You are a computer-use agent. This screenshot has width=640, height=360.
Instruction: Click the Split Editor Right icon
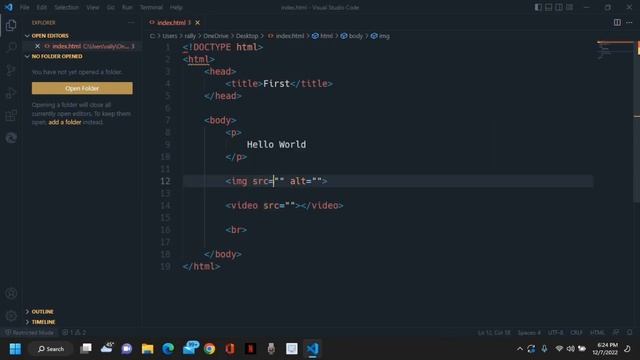(x=617, y=22)
